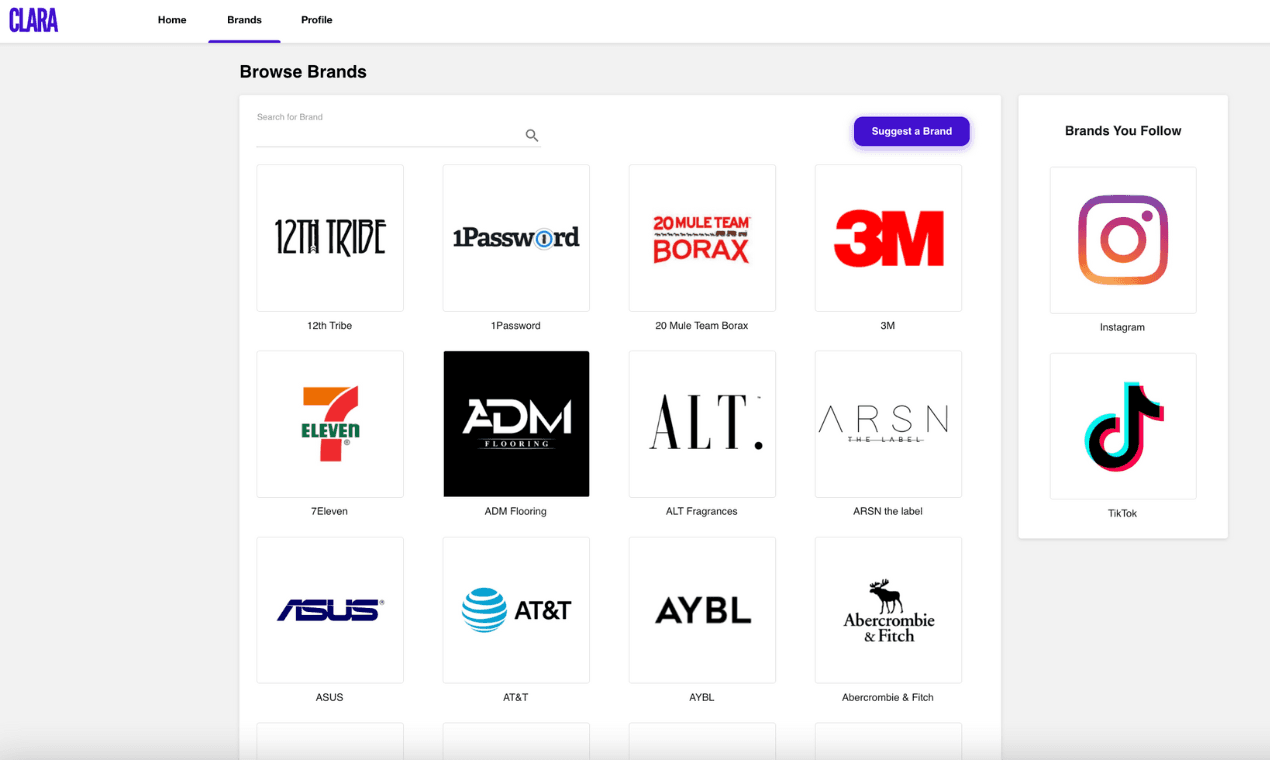Click the 20 Mule Team Borax label
Screen dimensions: 1270x760
[x=702, y=326]
